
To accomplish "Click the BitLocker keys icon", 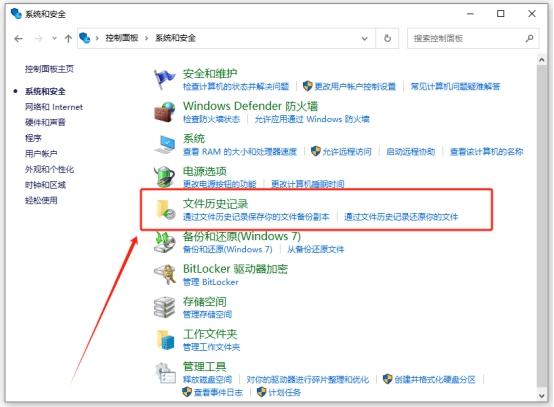I will (165, 275).
